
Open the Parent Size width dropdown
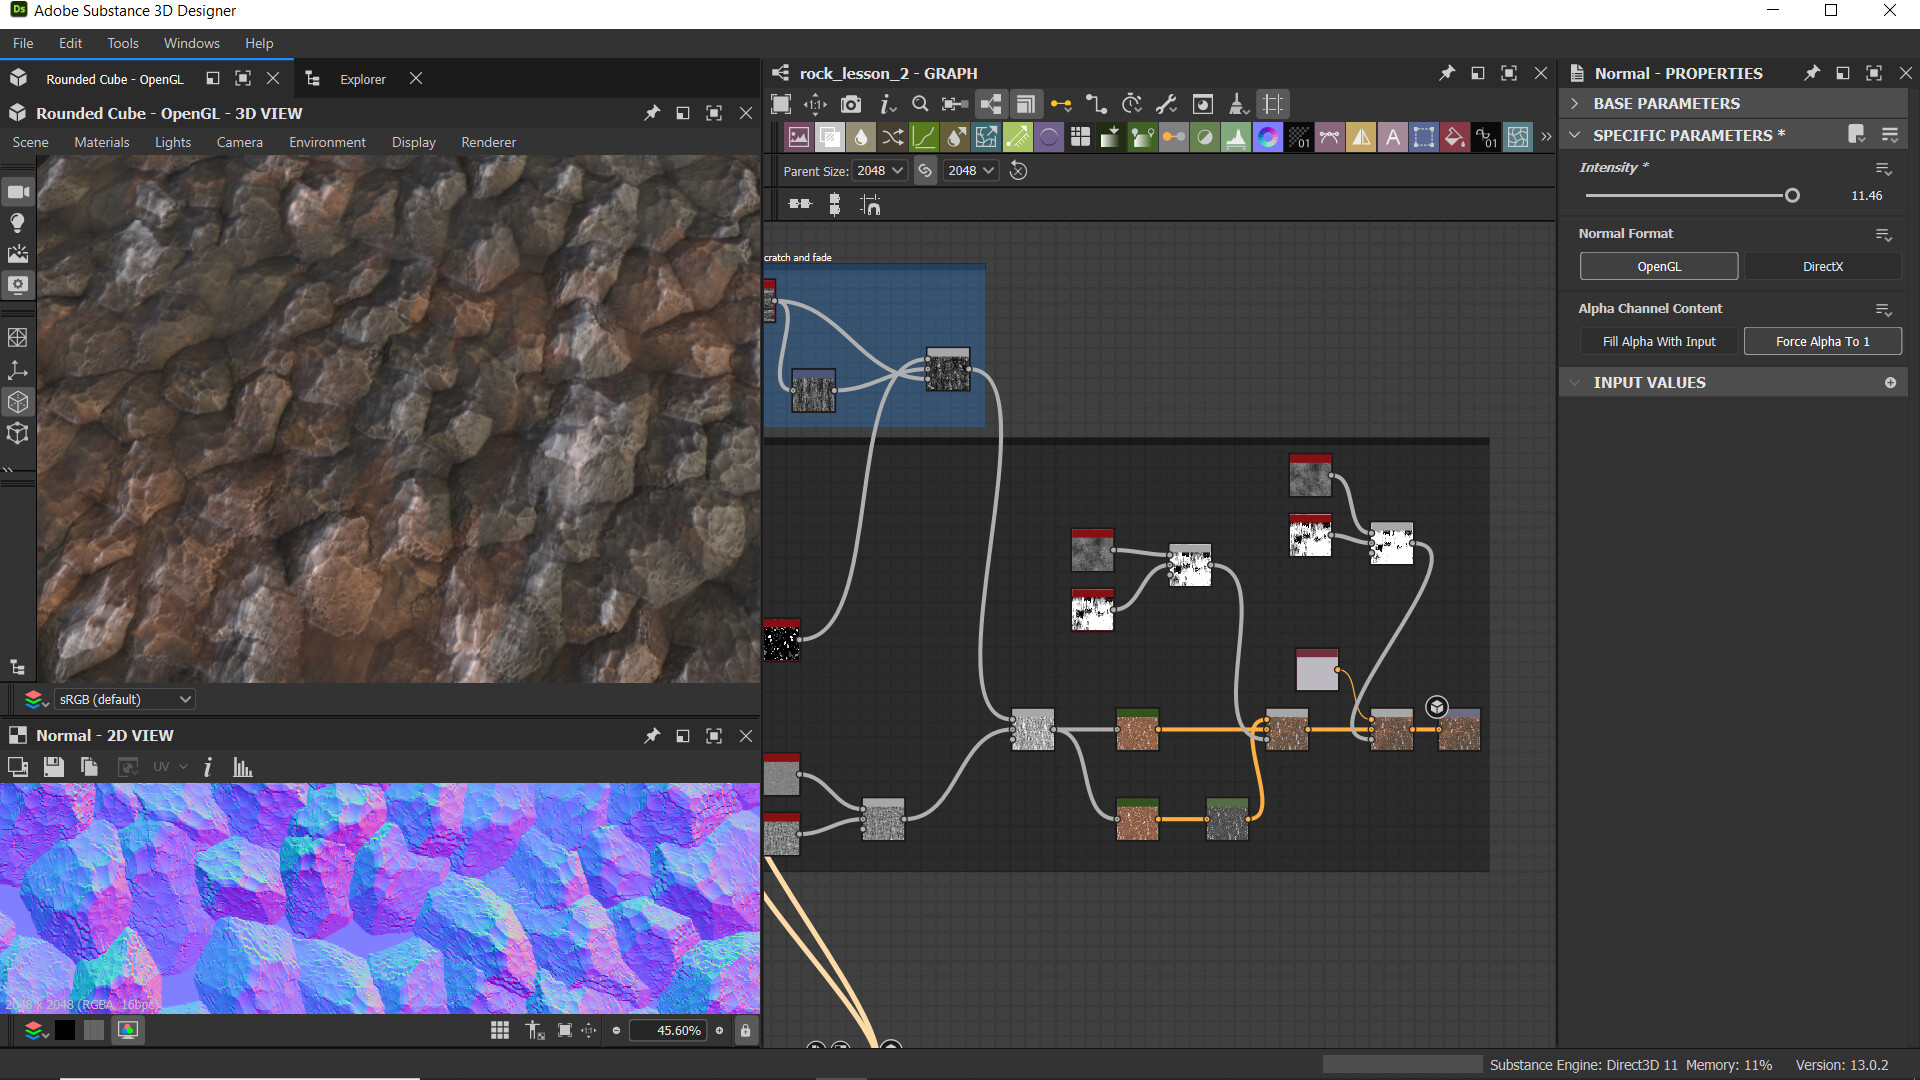881,171
